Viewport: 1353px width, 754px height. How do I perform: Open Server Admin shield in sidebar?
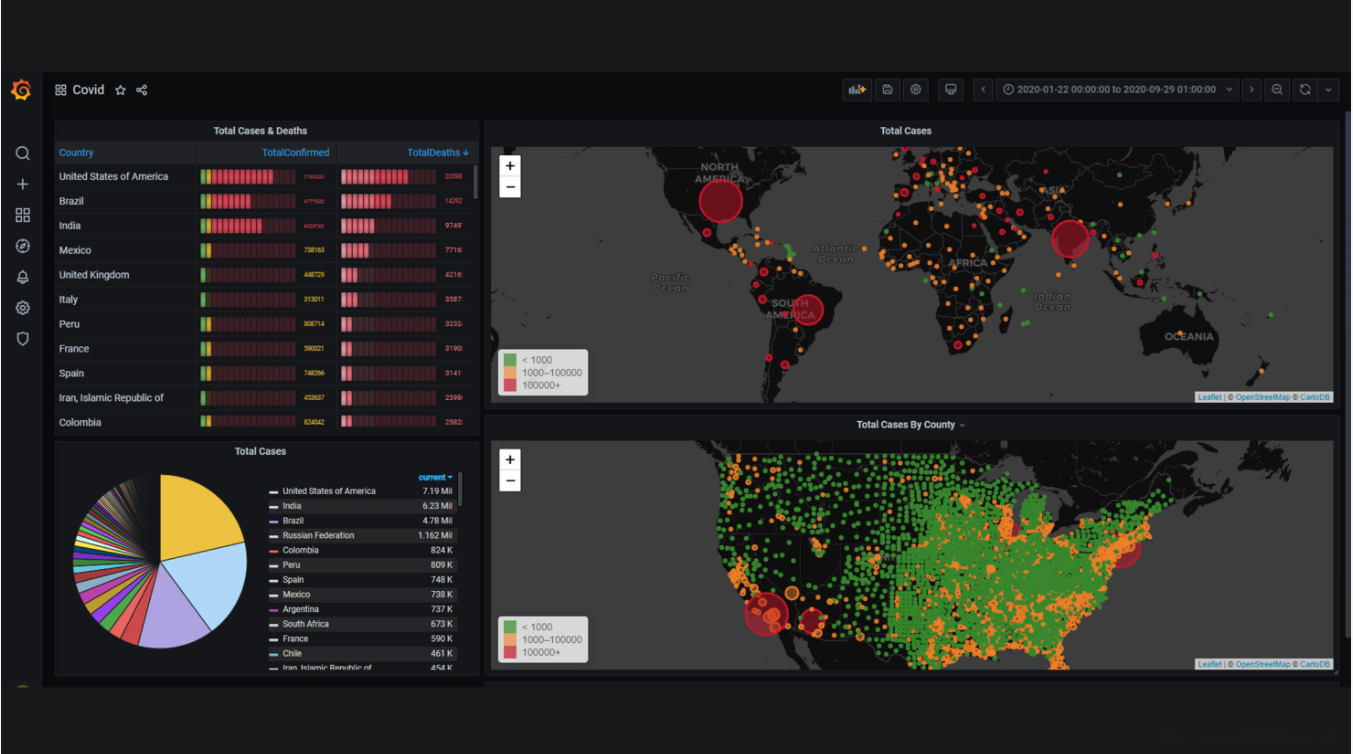pyautogui.click(x=22, y=339)
